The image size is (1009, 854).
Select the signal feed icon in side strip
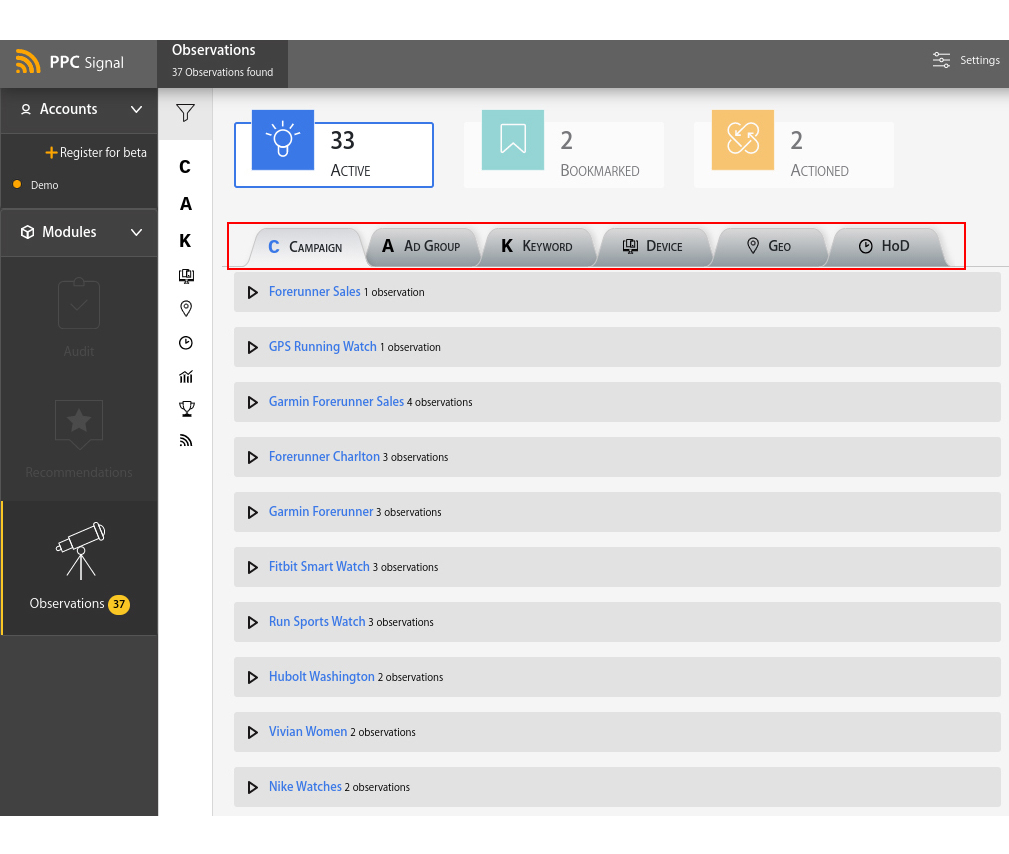[186, 441]
